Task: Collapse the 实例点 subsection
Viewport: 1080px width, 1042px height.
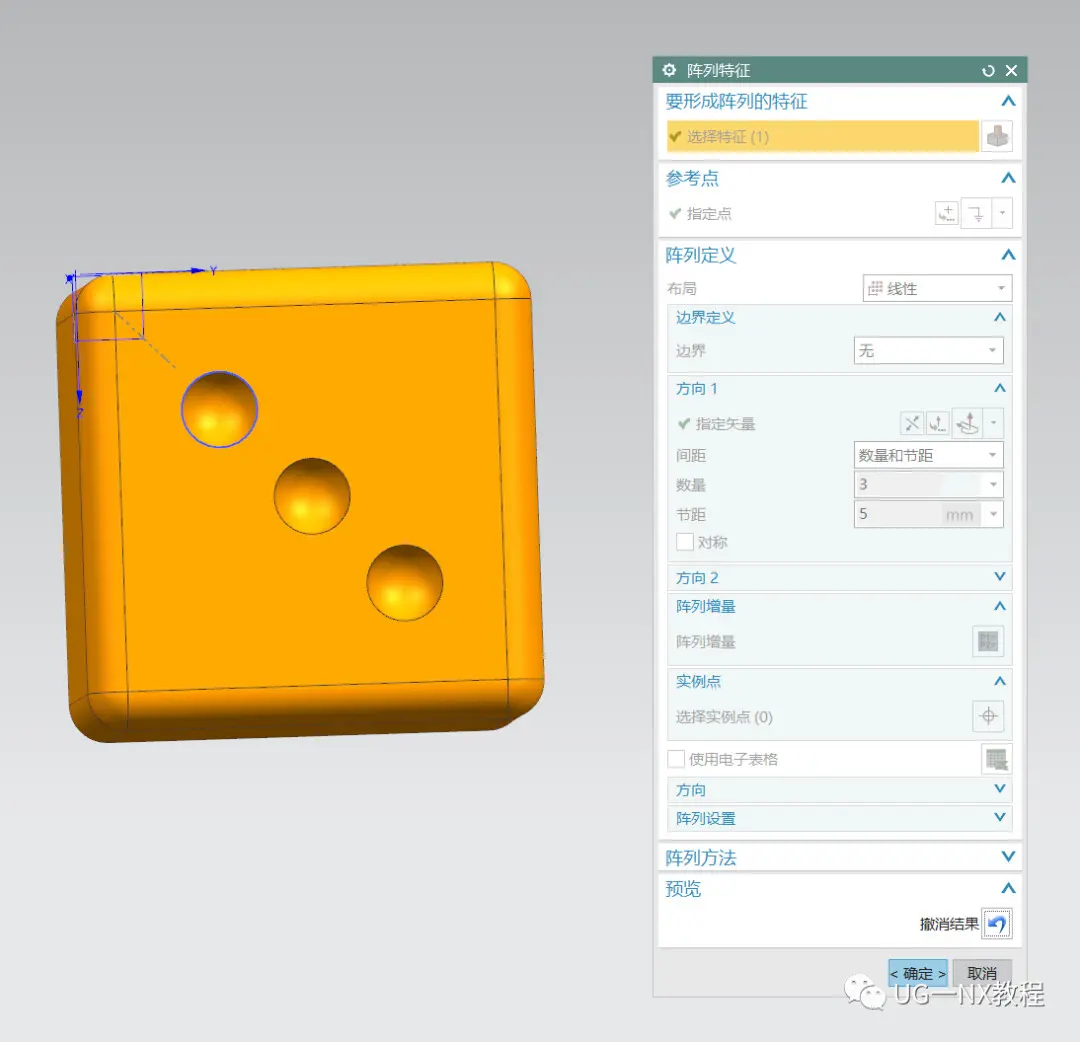Action: tap(999, 681)
